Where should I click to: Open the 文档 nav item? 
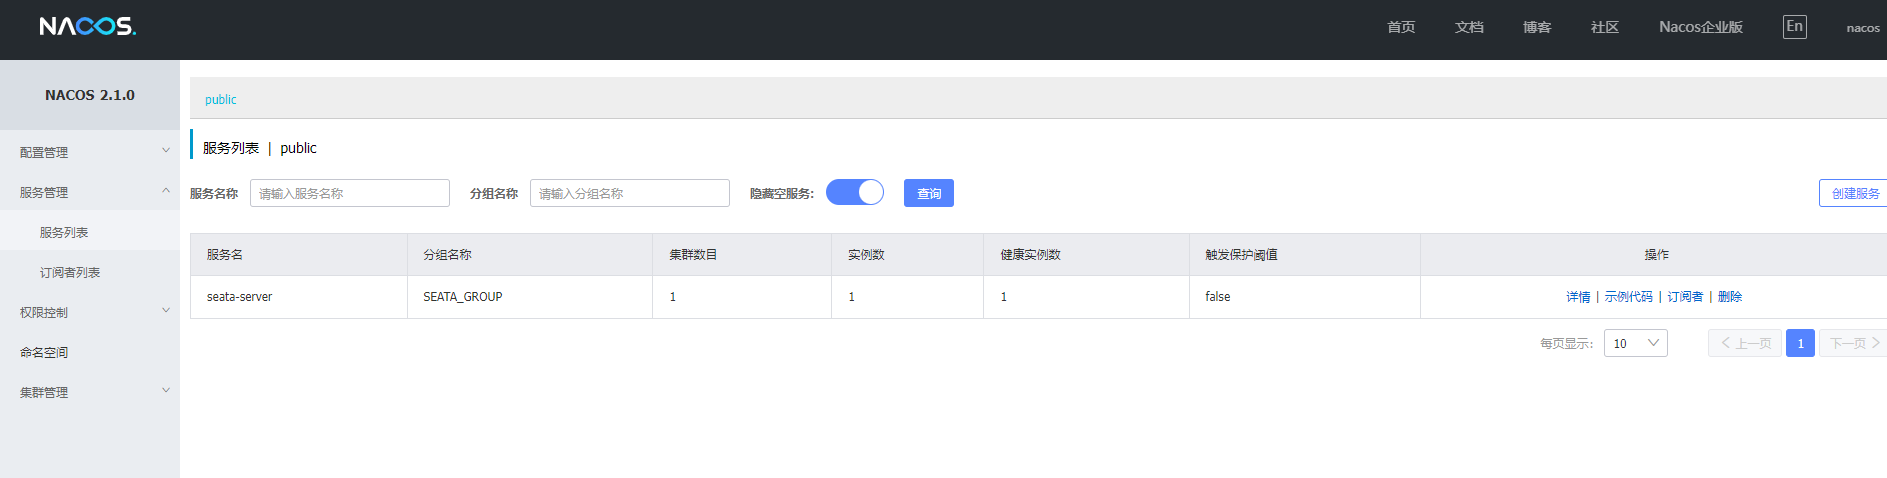pos(1469,27)
